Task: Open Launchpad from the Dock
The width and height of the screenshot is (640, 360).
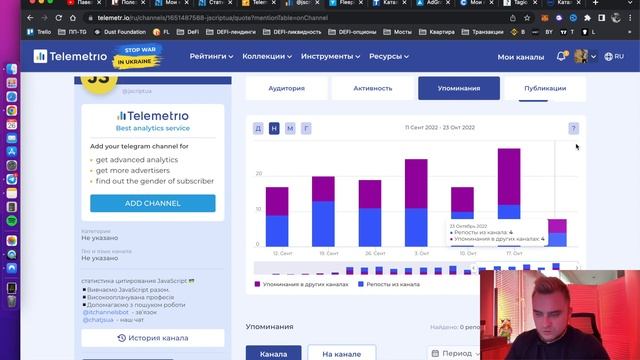Action: 12,83
